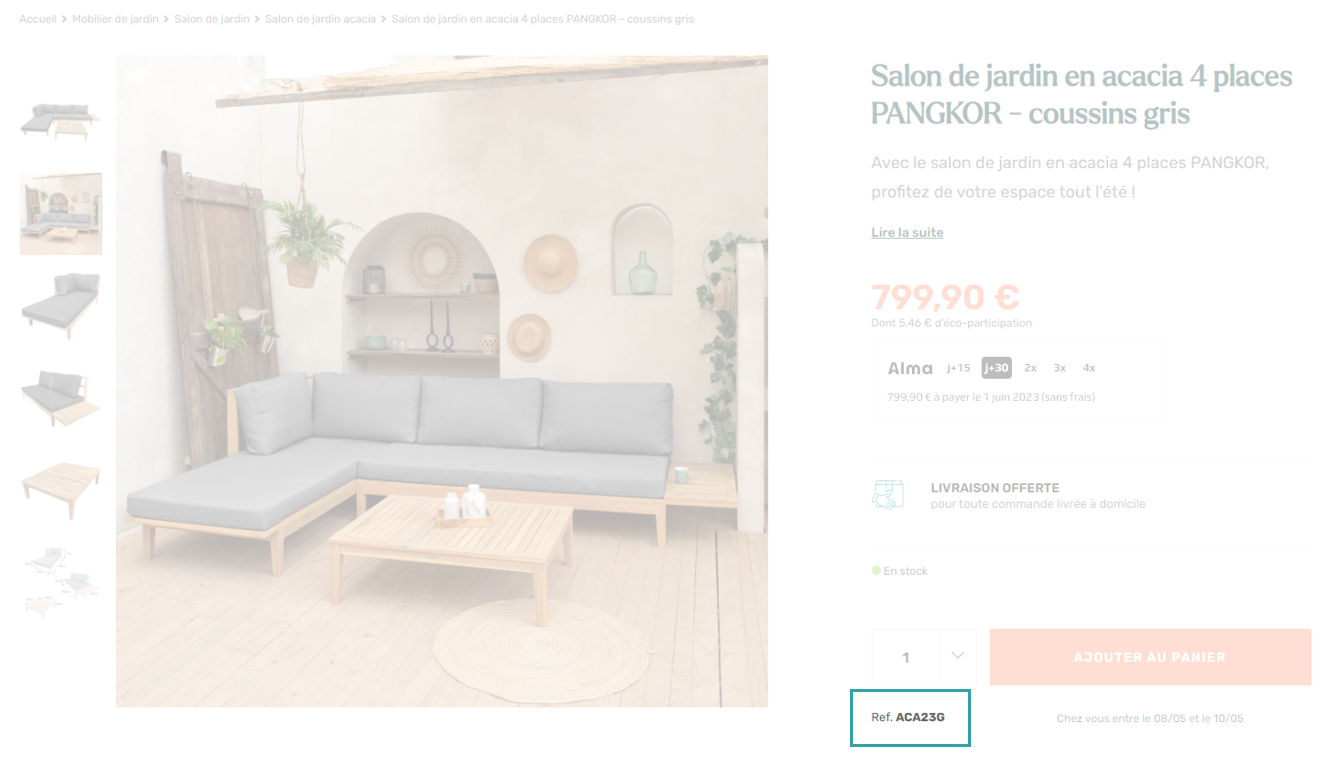Click the main product image of the sofa
1338x768 pixels.
click(x=442, y=381)
